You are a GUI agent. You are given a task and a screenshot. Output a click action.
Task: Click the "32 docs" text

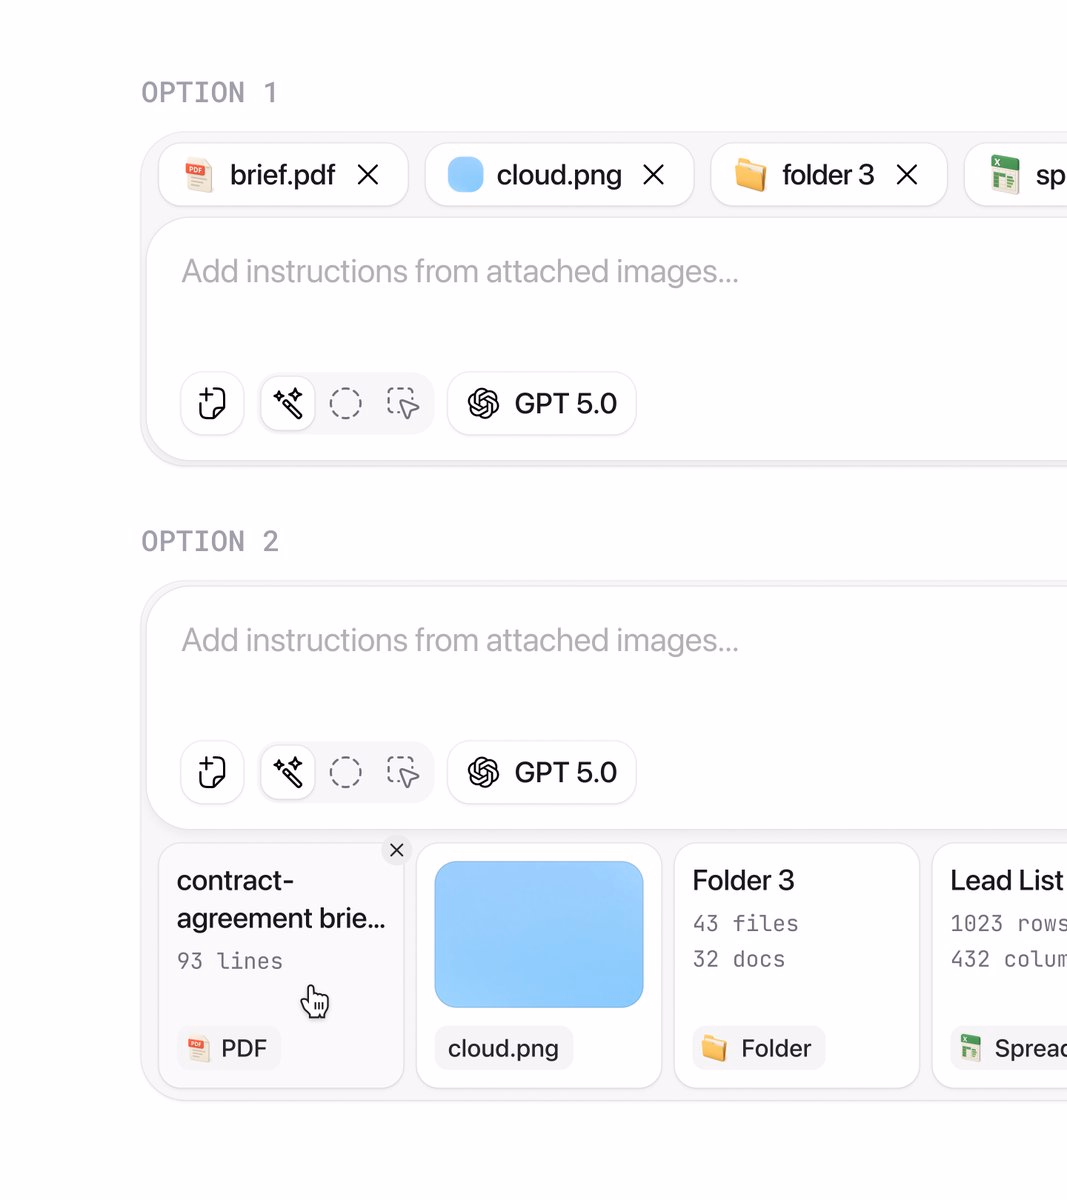point(739,960)
